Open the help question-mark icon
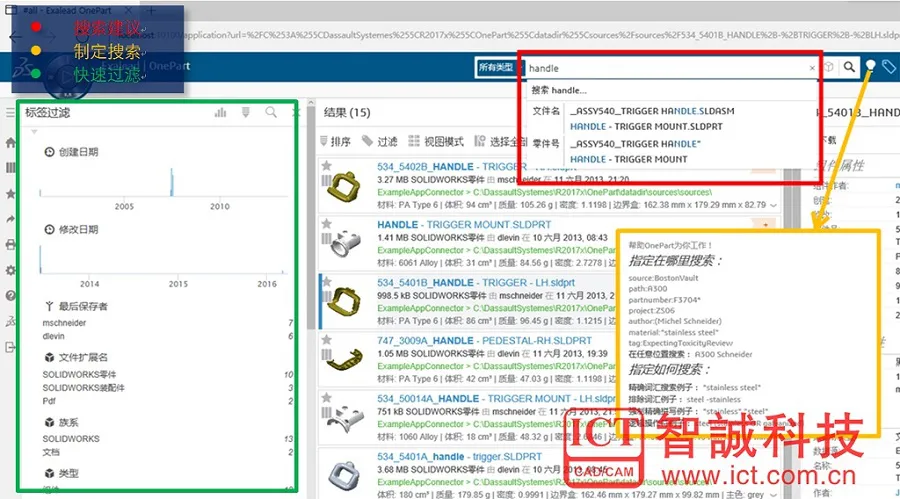900x499 pixels. (10, 296)
